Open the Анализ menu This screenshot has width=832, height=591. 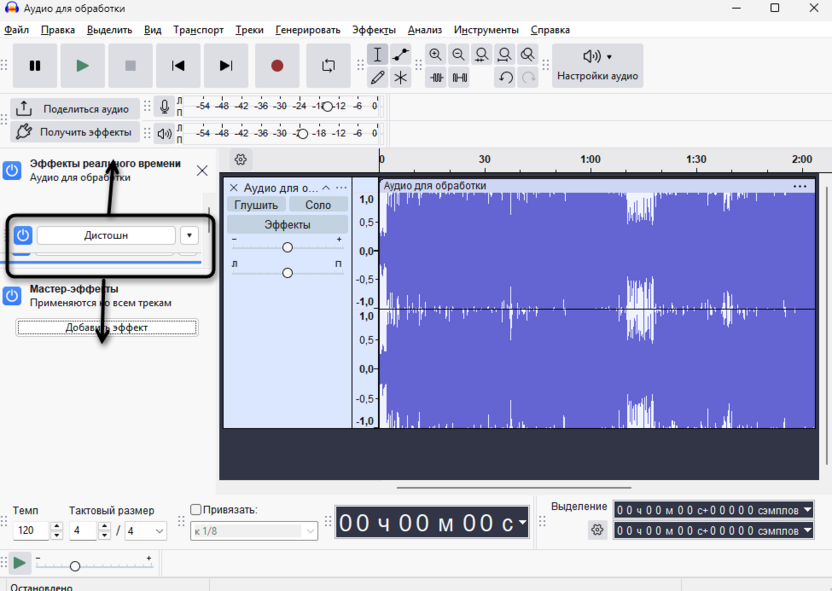point(424,30)
